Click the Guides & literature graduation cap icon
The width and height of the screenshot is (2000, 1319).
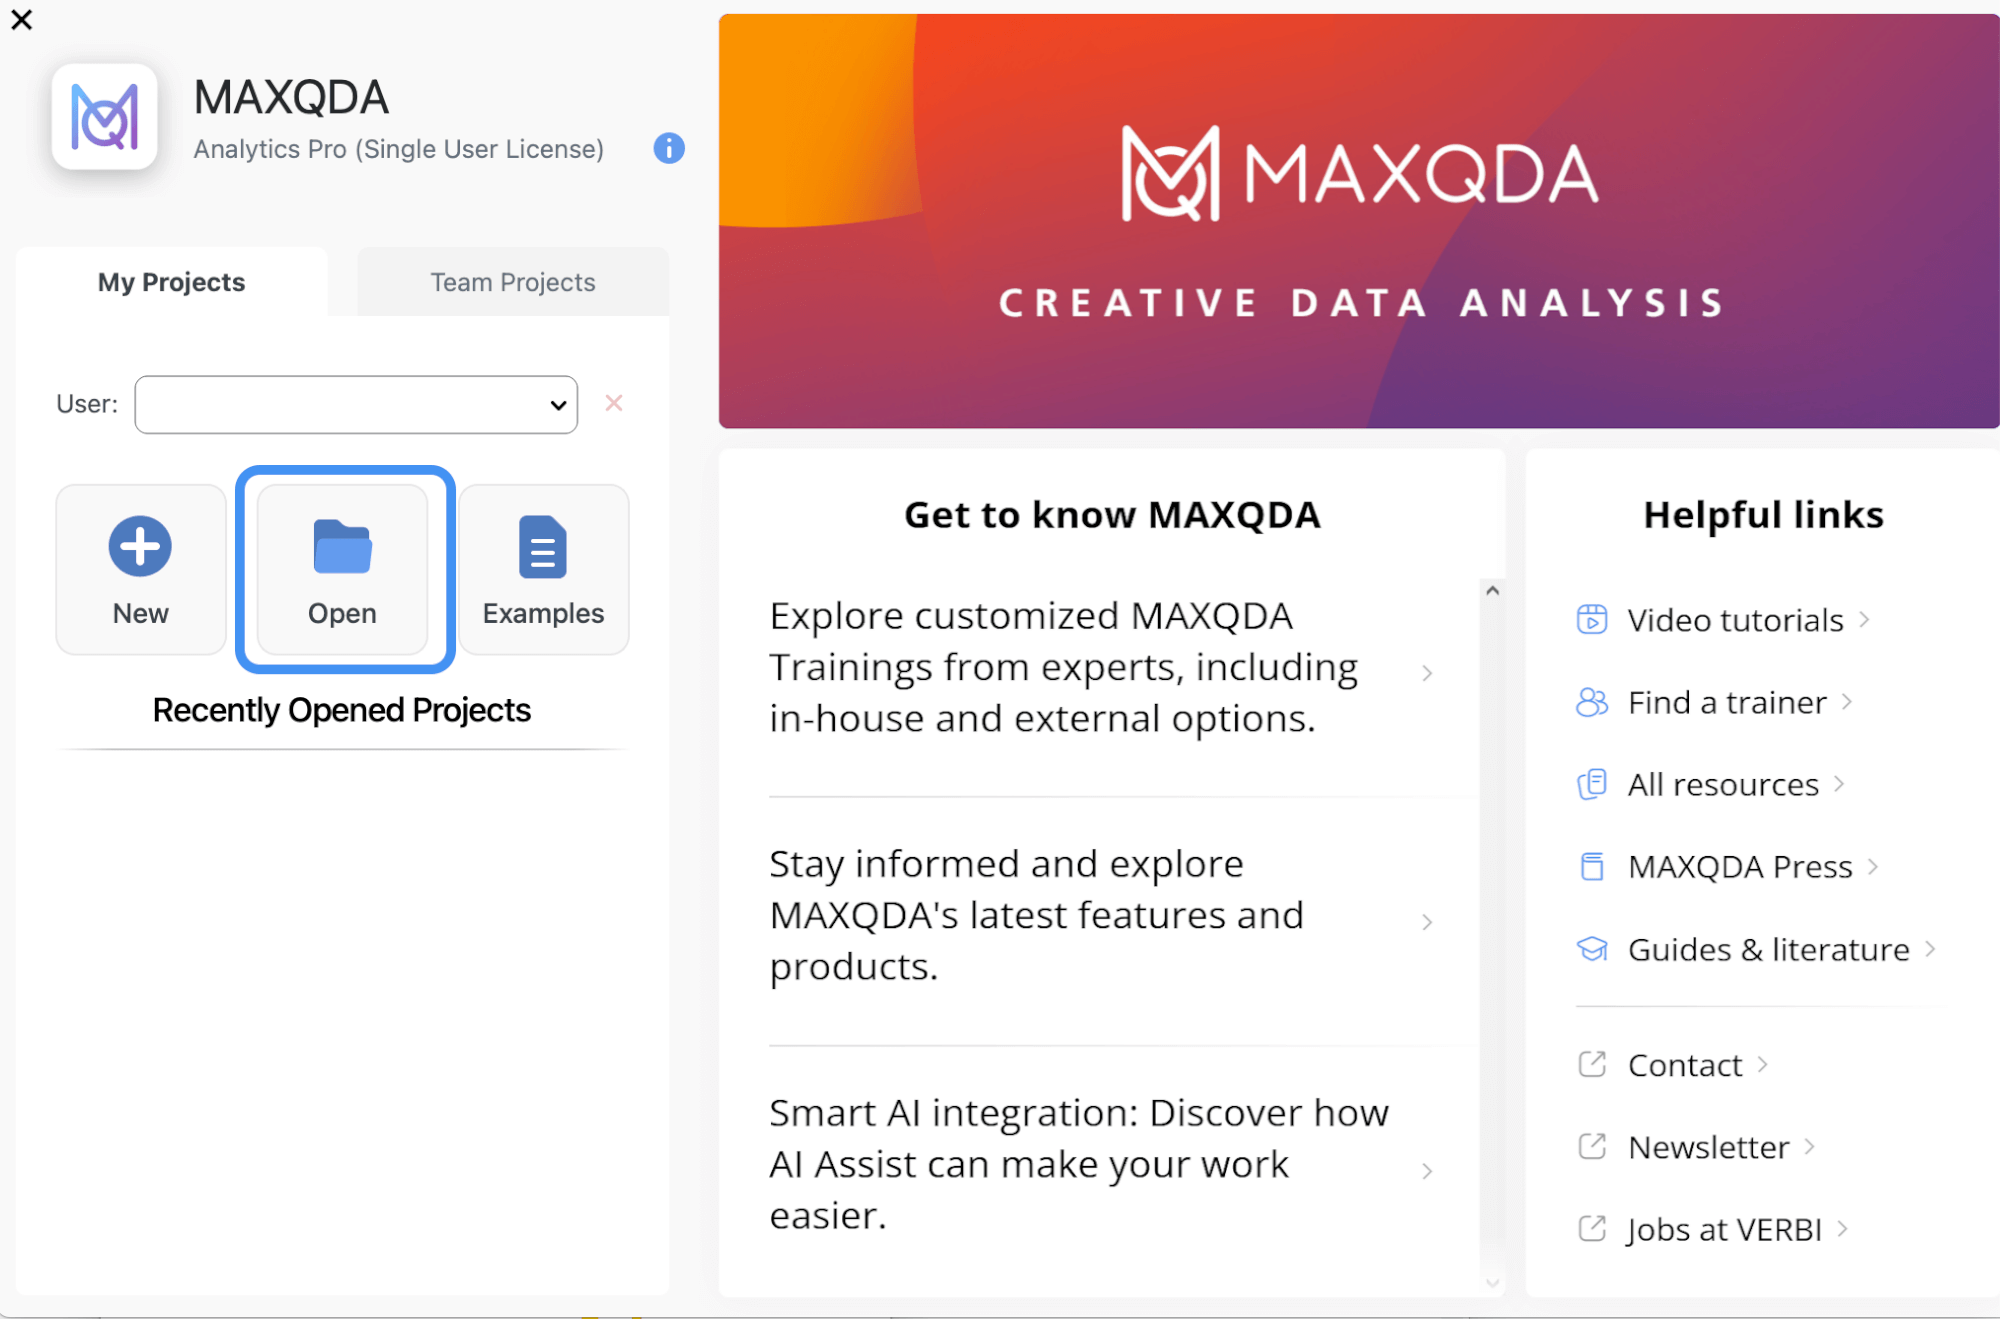tap(1592, 948)
